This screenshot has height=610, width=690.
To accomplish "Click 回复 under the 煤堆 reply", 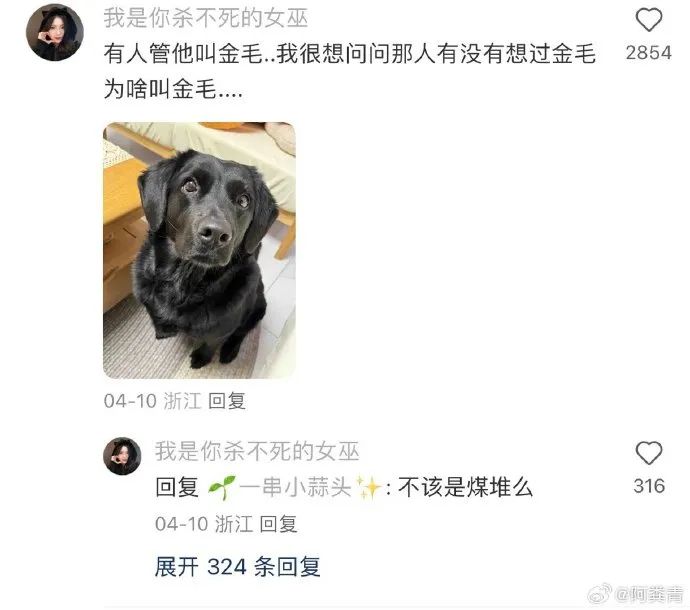I will (278, 524).
